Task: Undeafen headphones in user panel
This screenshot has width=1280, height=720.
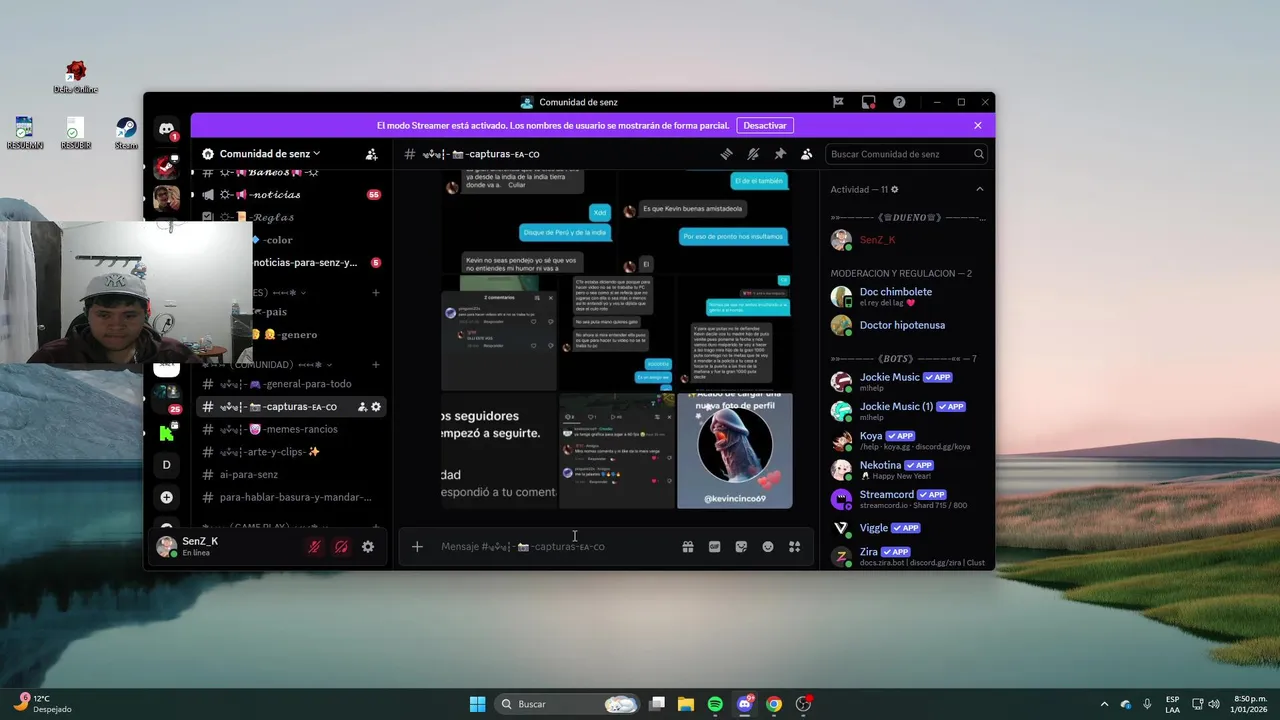Action: (341, 547)
